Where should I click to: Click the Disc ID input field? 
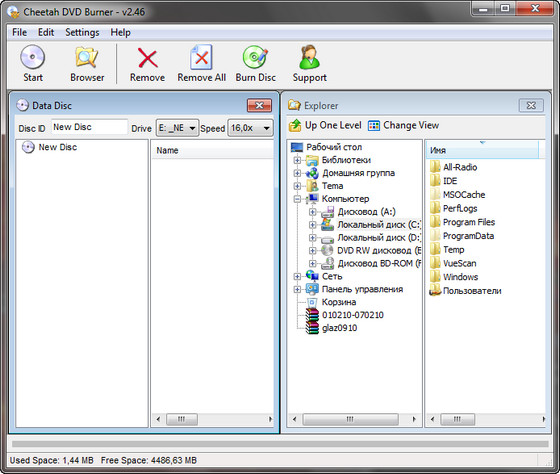[x=89, y=127]
